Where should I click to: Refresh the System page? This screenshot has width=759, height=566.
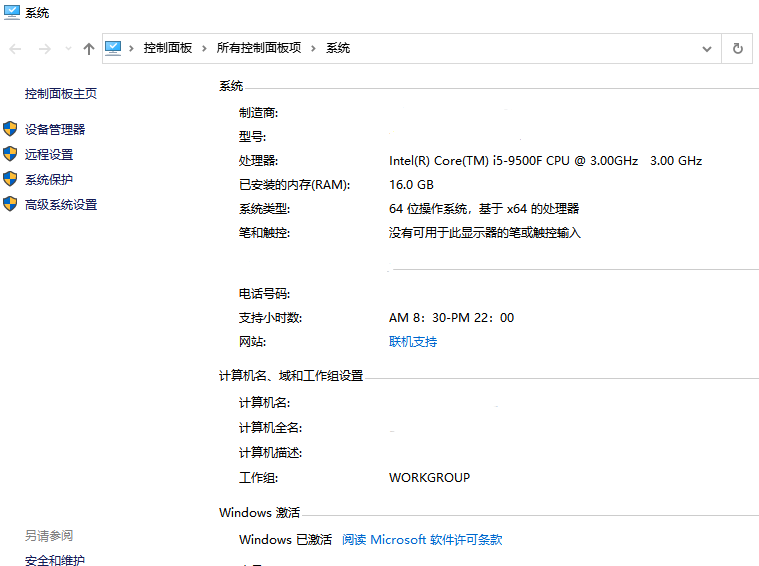[x=738, y=48]
